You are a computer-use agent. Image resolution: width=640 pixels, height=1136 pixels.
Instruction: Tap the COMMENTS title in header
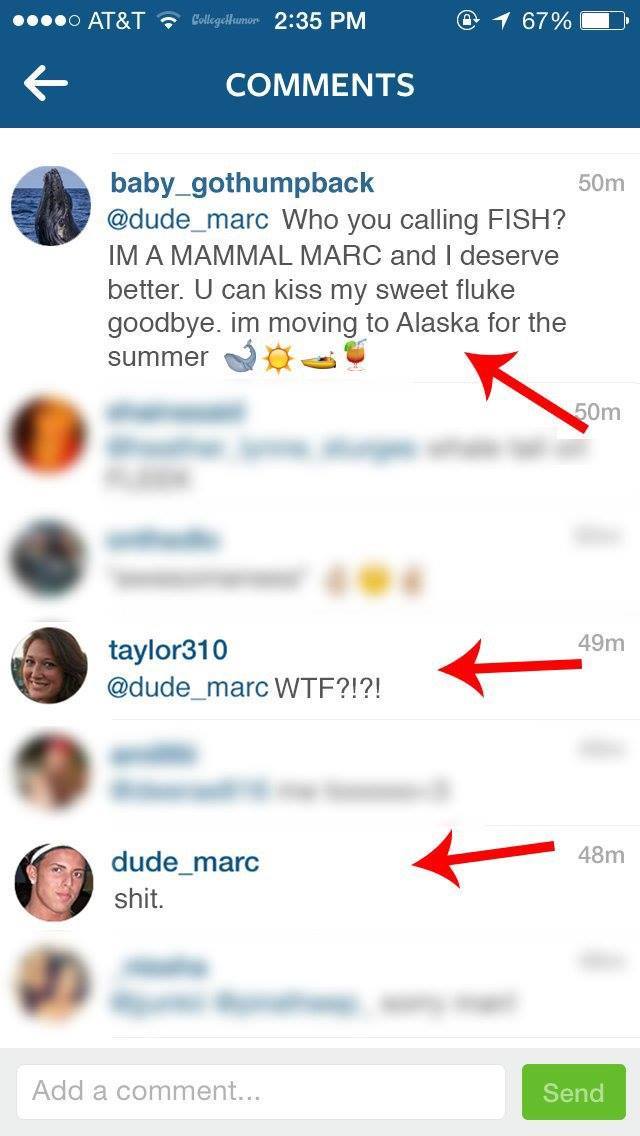[320, 85]
